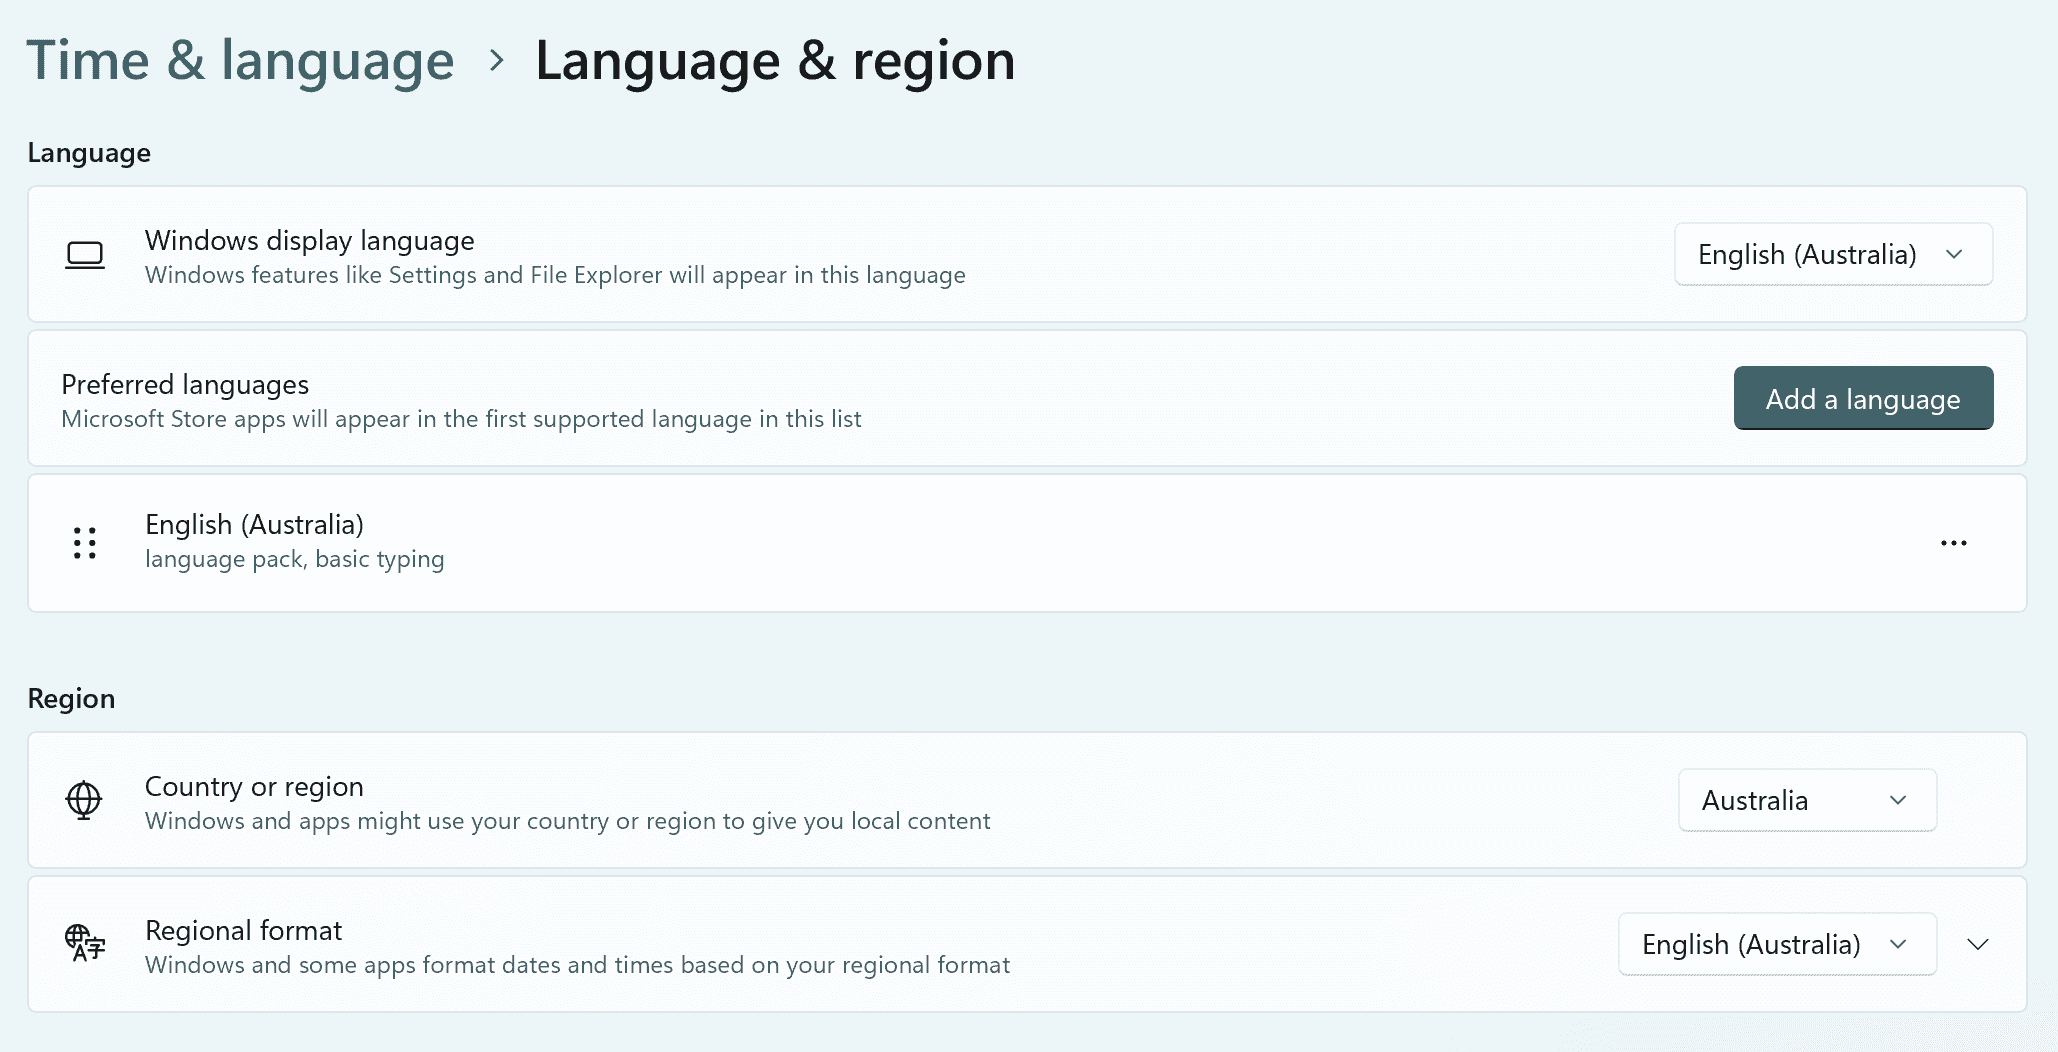The height and width of the screenshot is (1052, 2058).
Task: Select the Windows display language row title
Action: click(x=309, y=241)
